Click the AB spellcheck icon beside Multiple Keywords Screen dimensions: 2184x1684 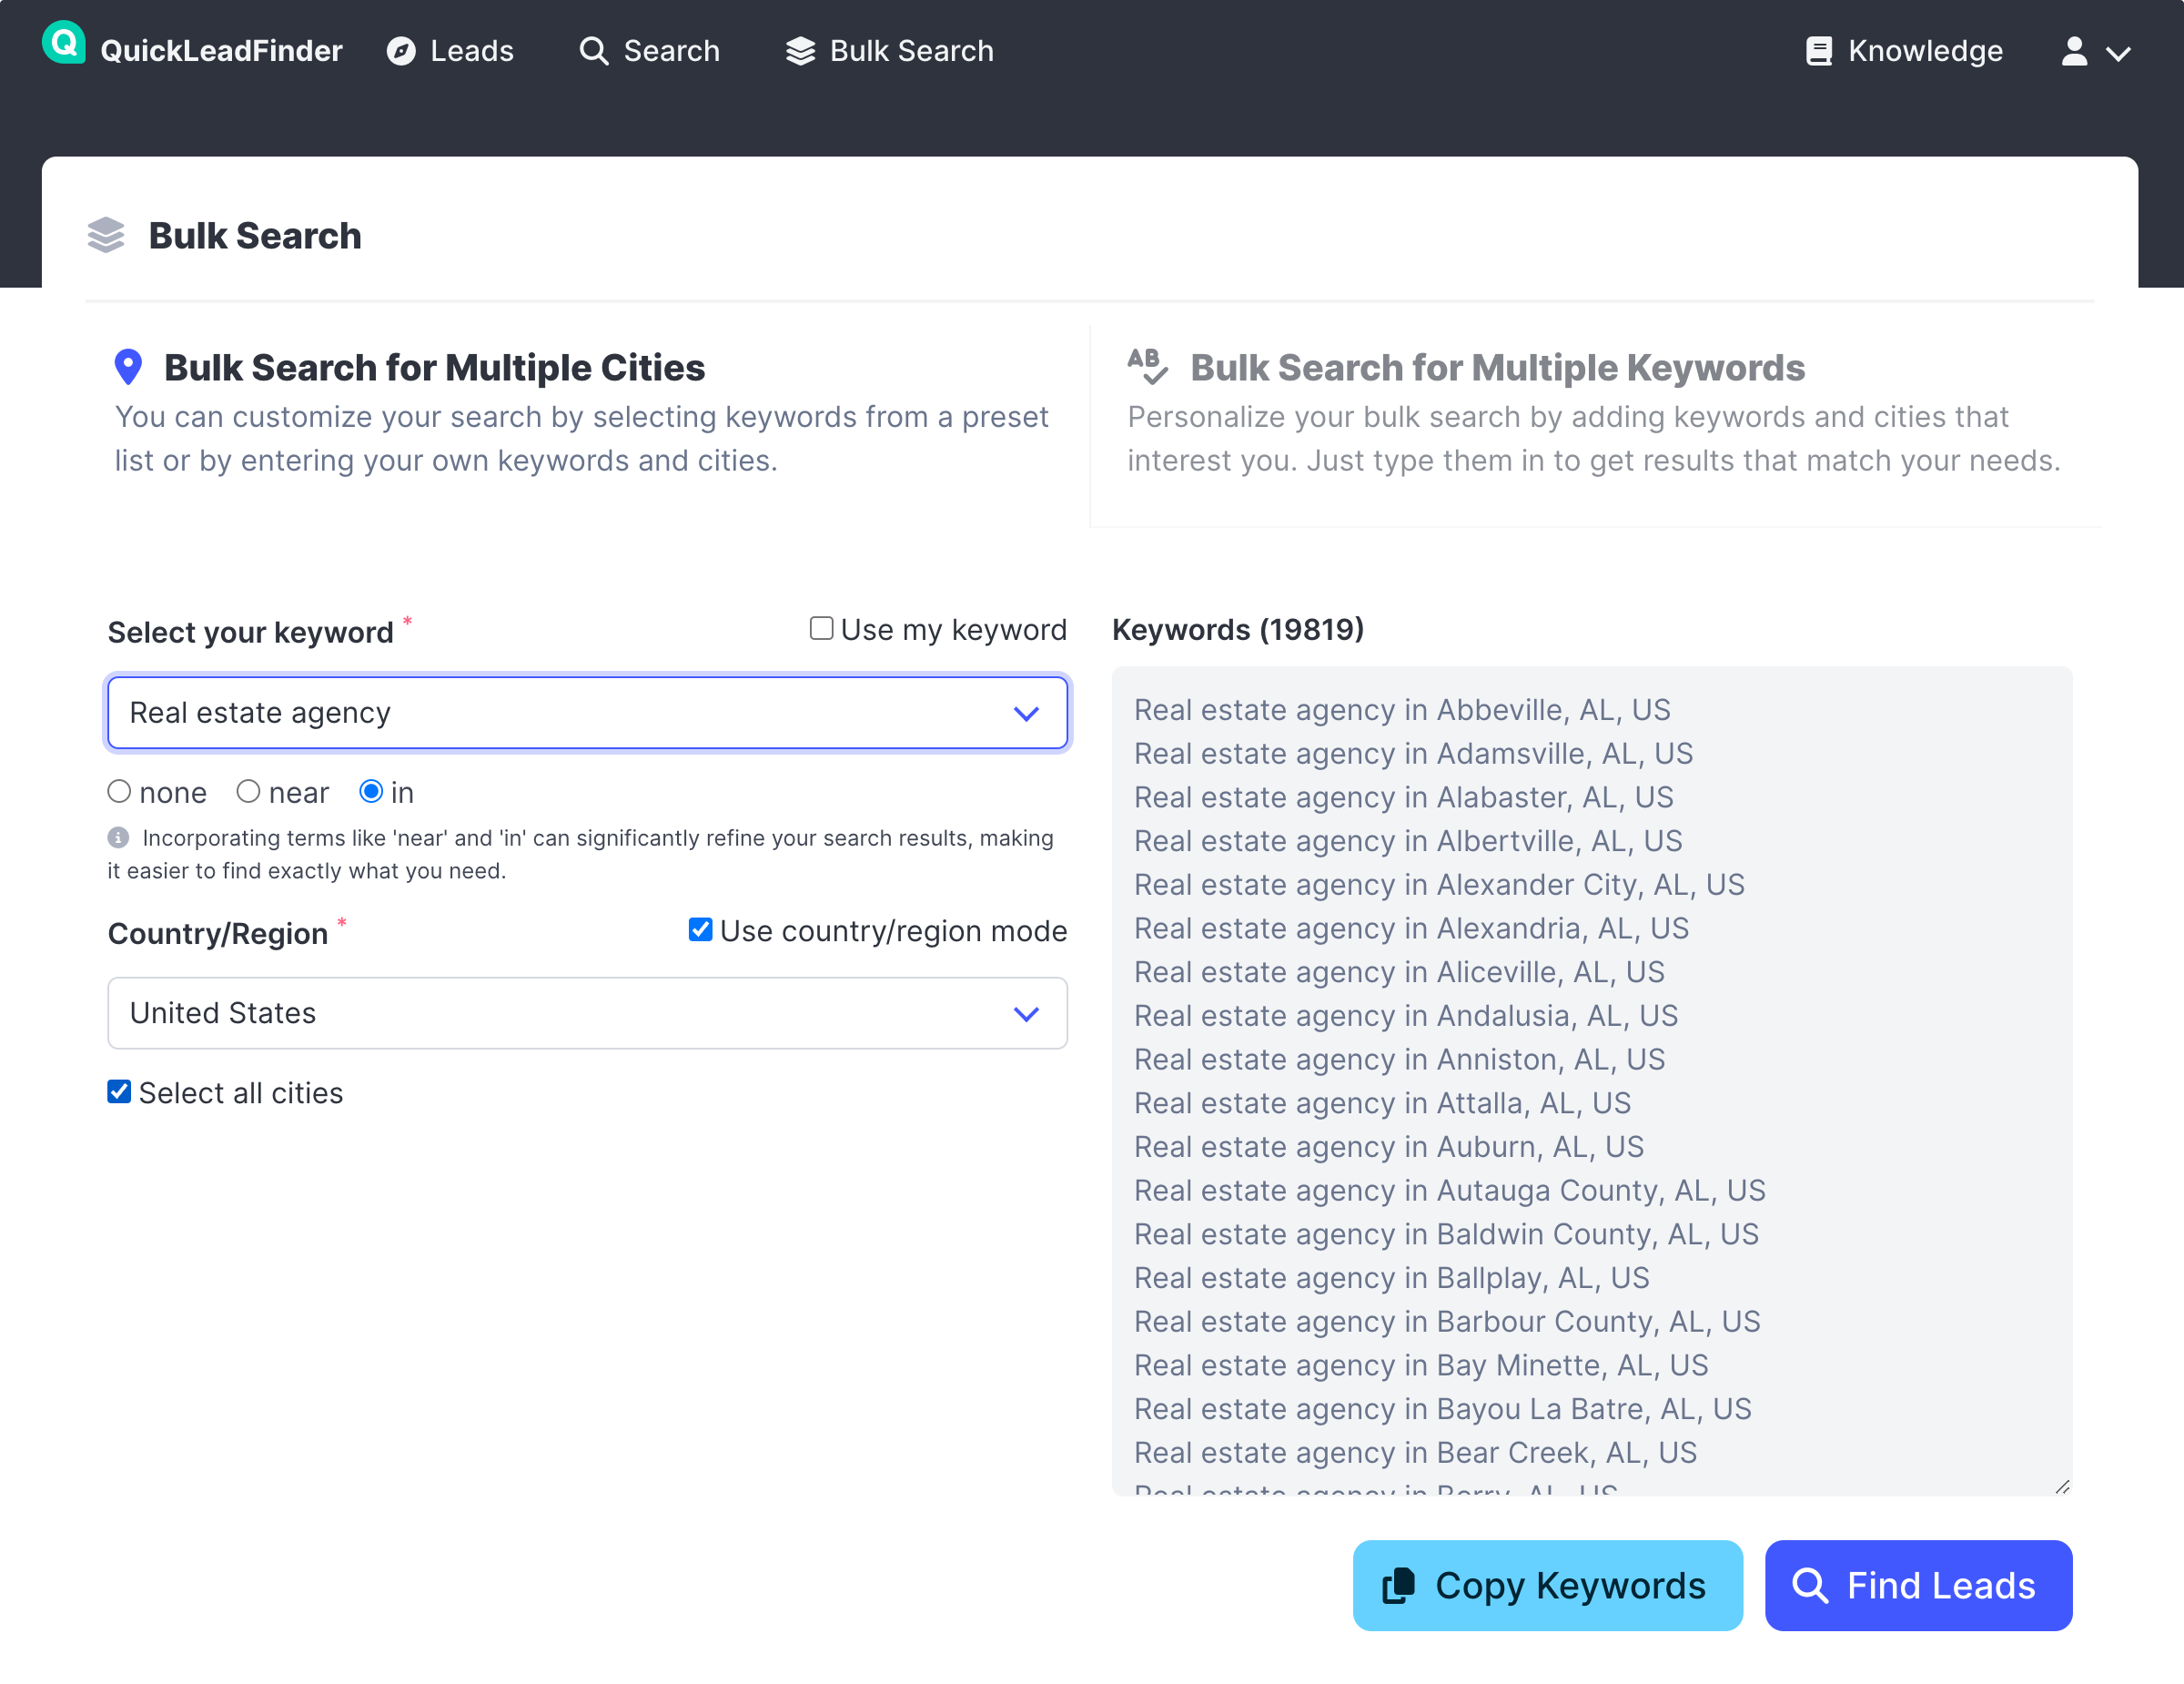(1147, 366)
